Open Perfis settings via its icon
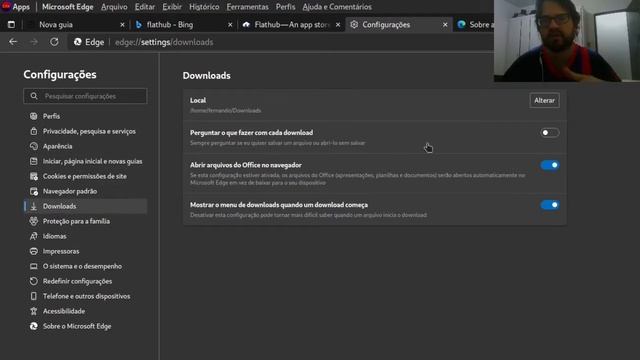Screen dimensions: 640x360 click(x=33, y=116)
